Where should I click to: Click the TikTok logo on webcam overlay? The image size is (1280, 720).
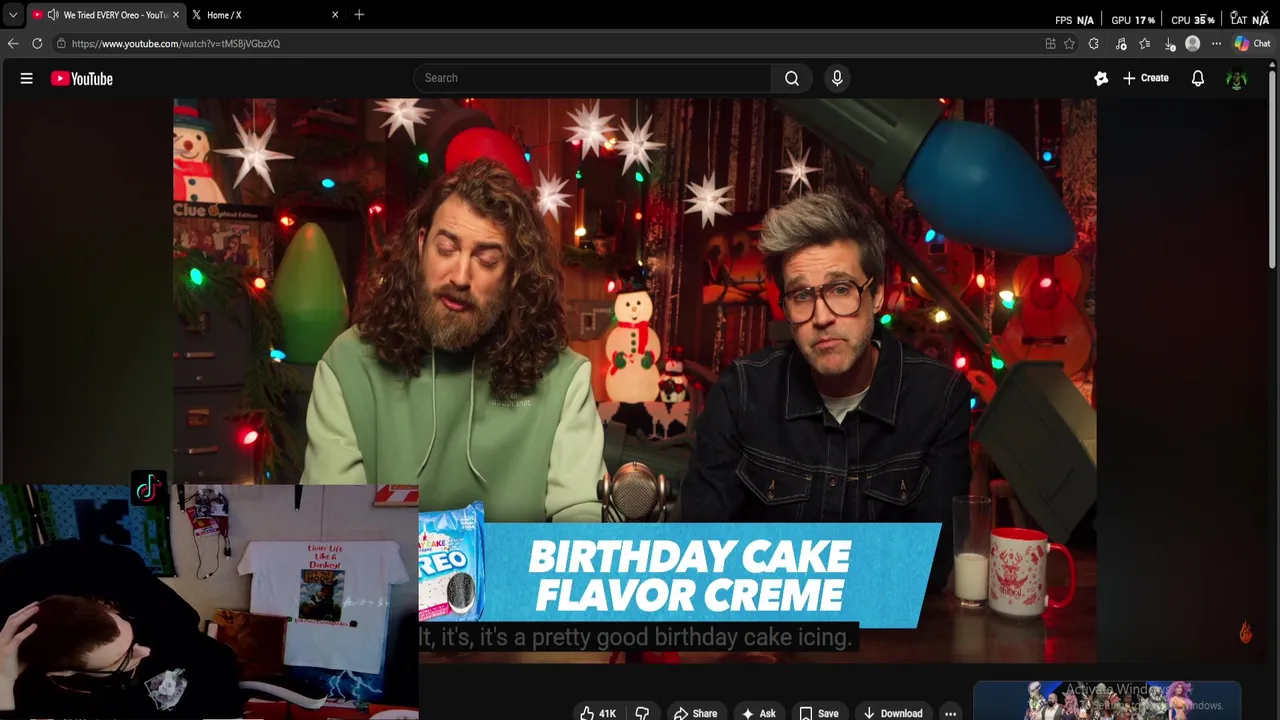148,487
